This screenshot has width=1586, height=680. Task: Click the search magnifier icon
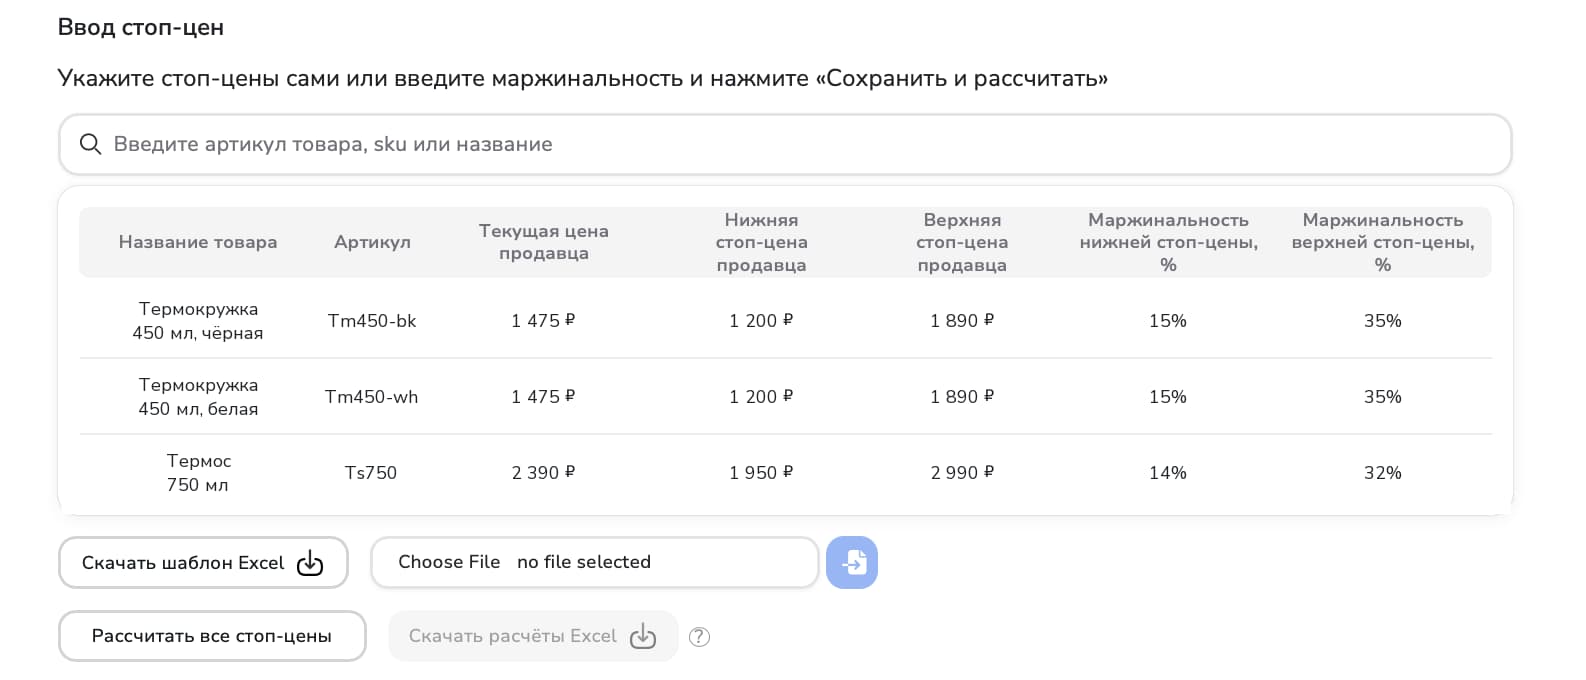tap(90, 144)
